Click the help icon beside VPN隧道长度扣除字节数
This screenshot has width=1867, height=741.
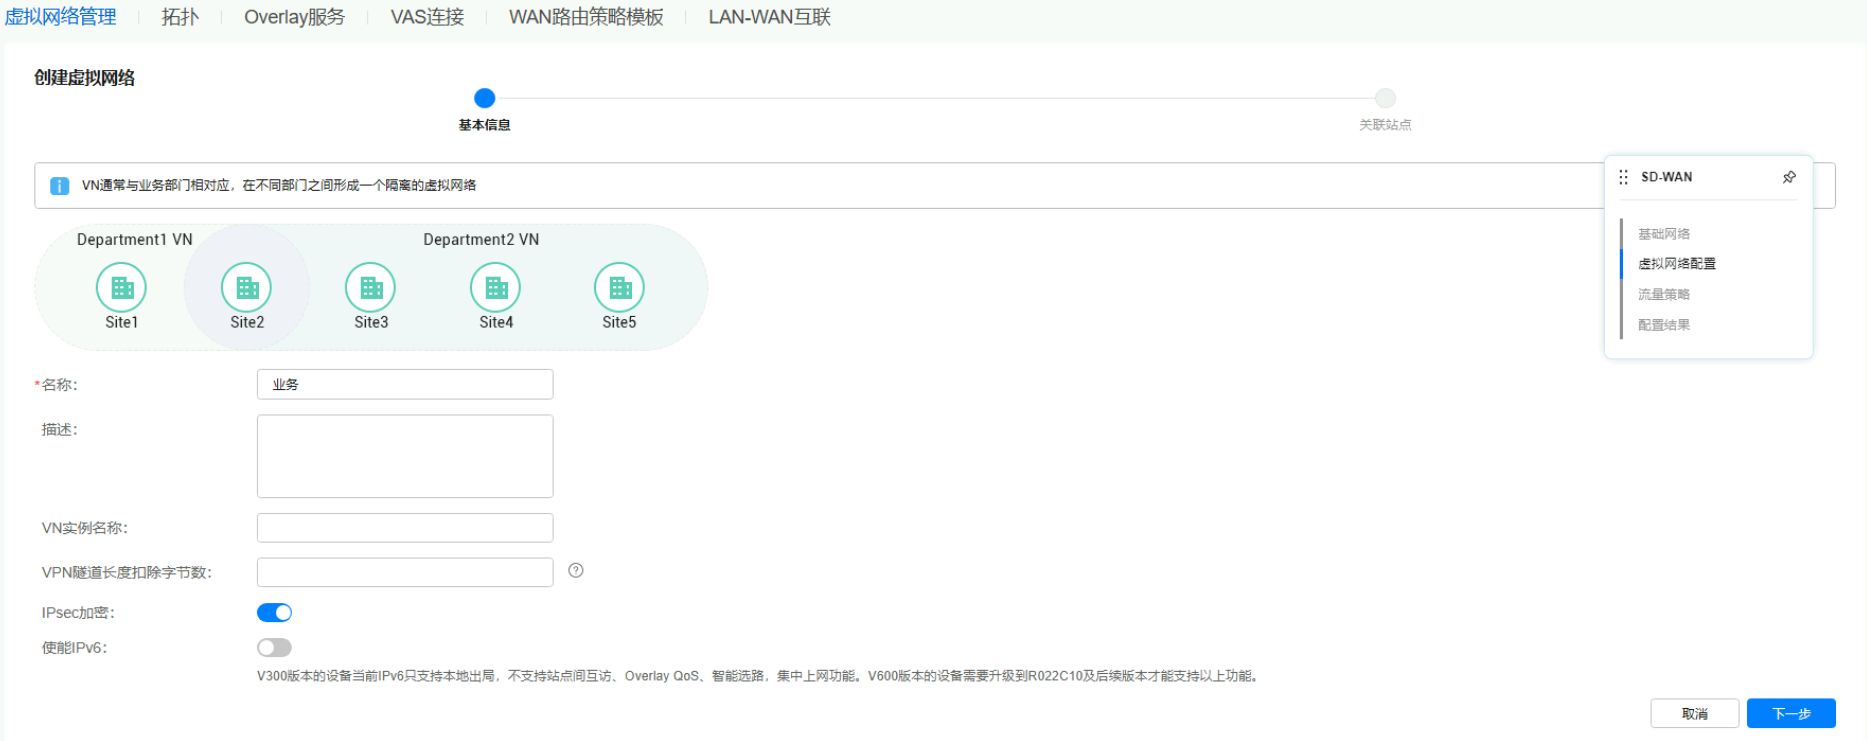pos(576,571)
